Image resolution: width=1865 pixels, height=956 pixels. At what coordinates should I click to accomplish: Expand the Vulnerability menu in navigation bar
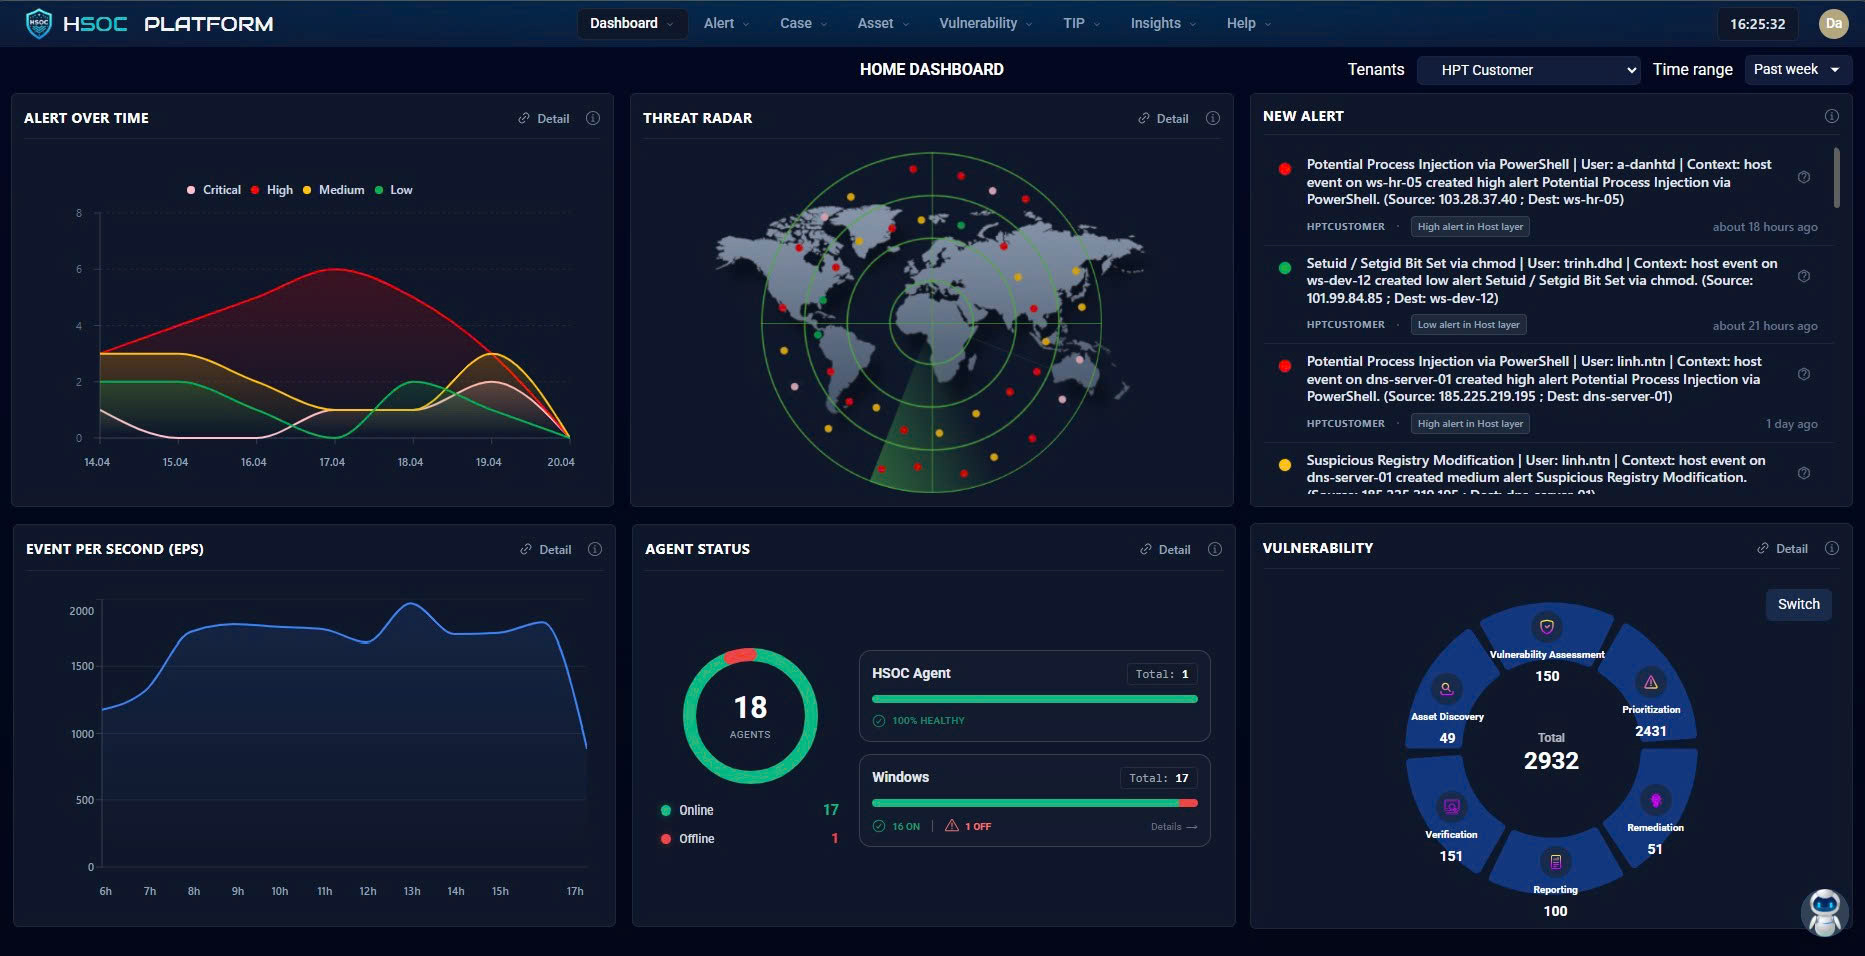coord(984,23)
